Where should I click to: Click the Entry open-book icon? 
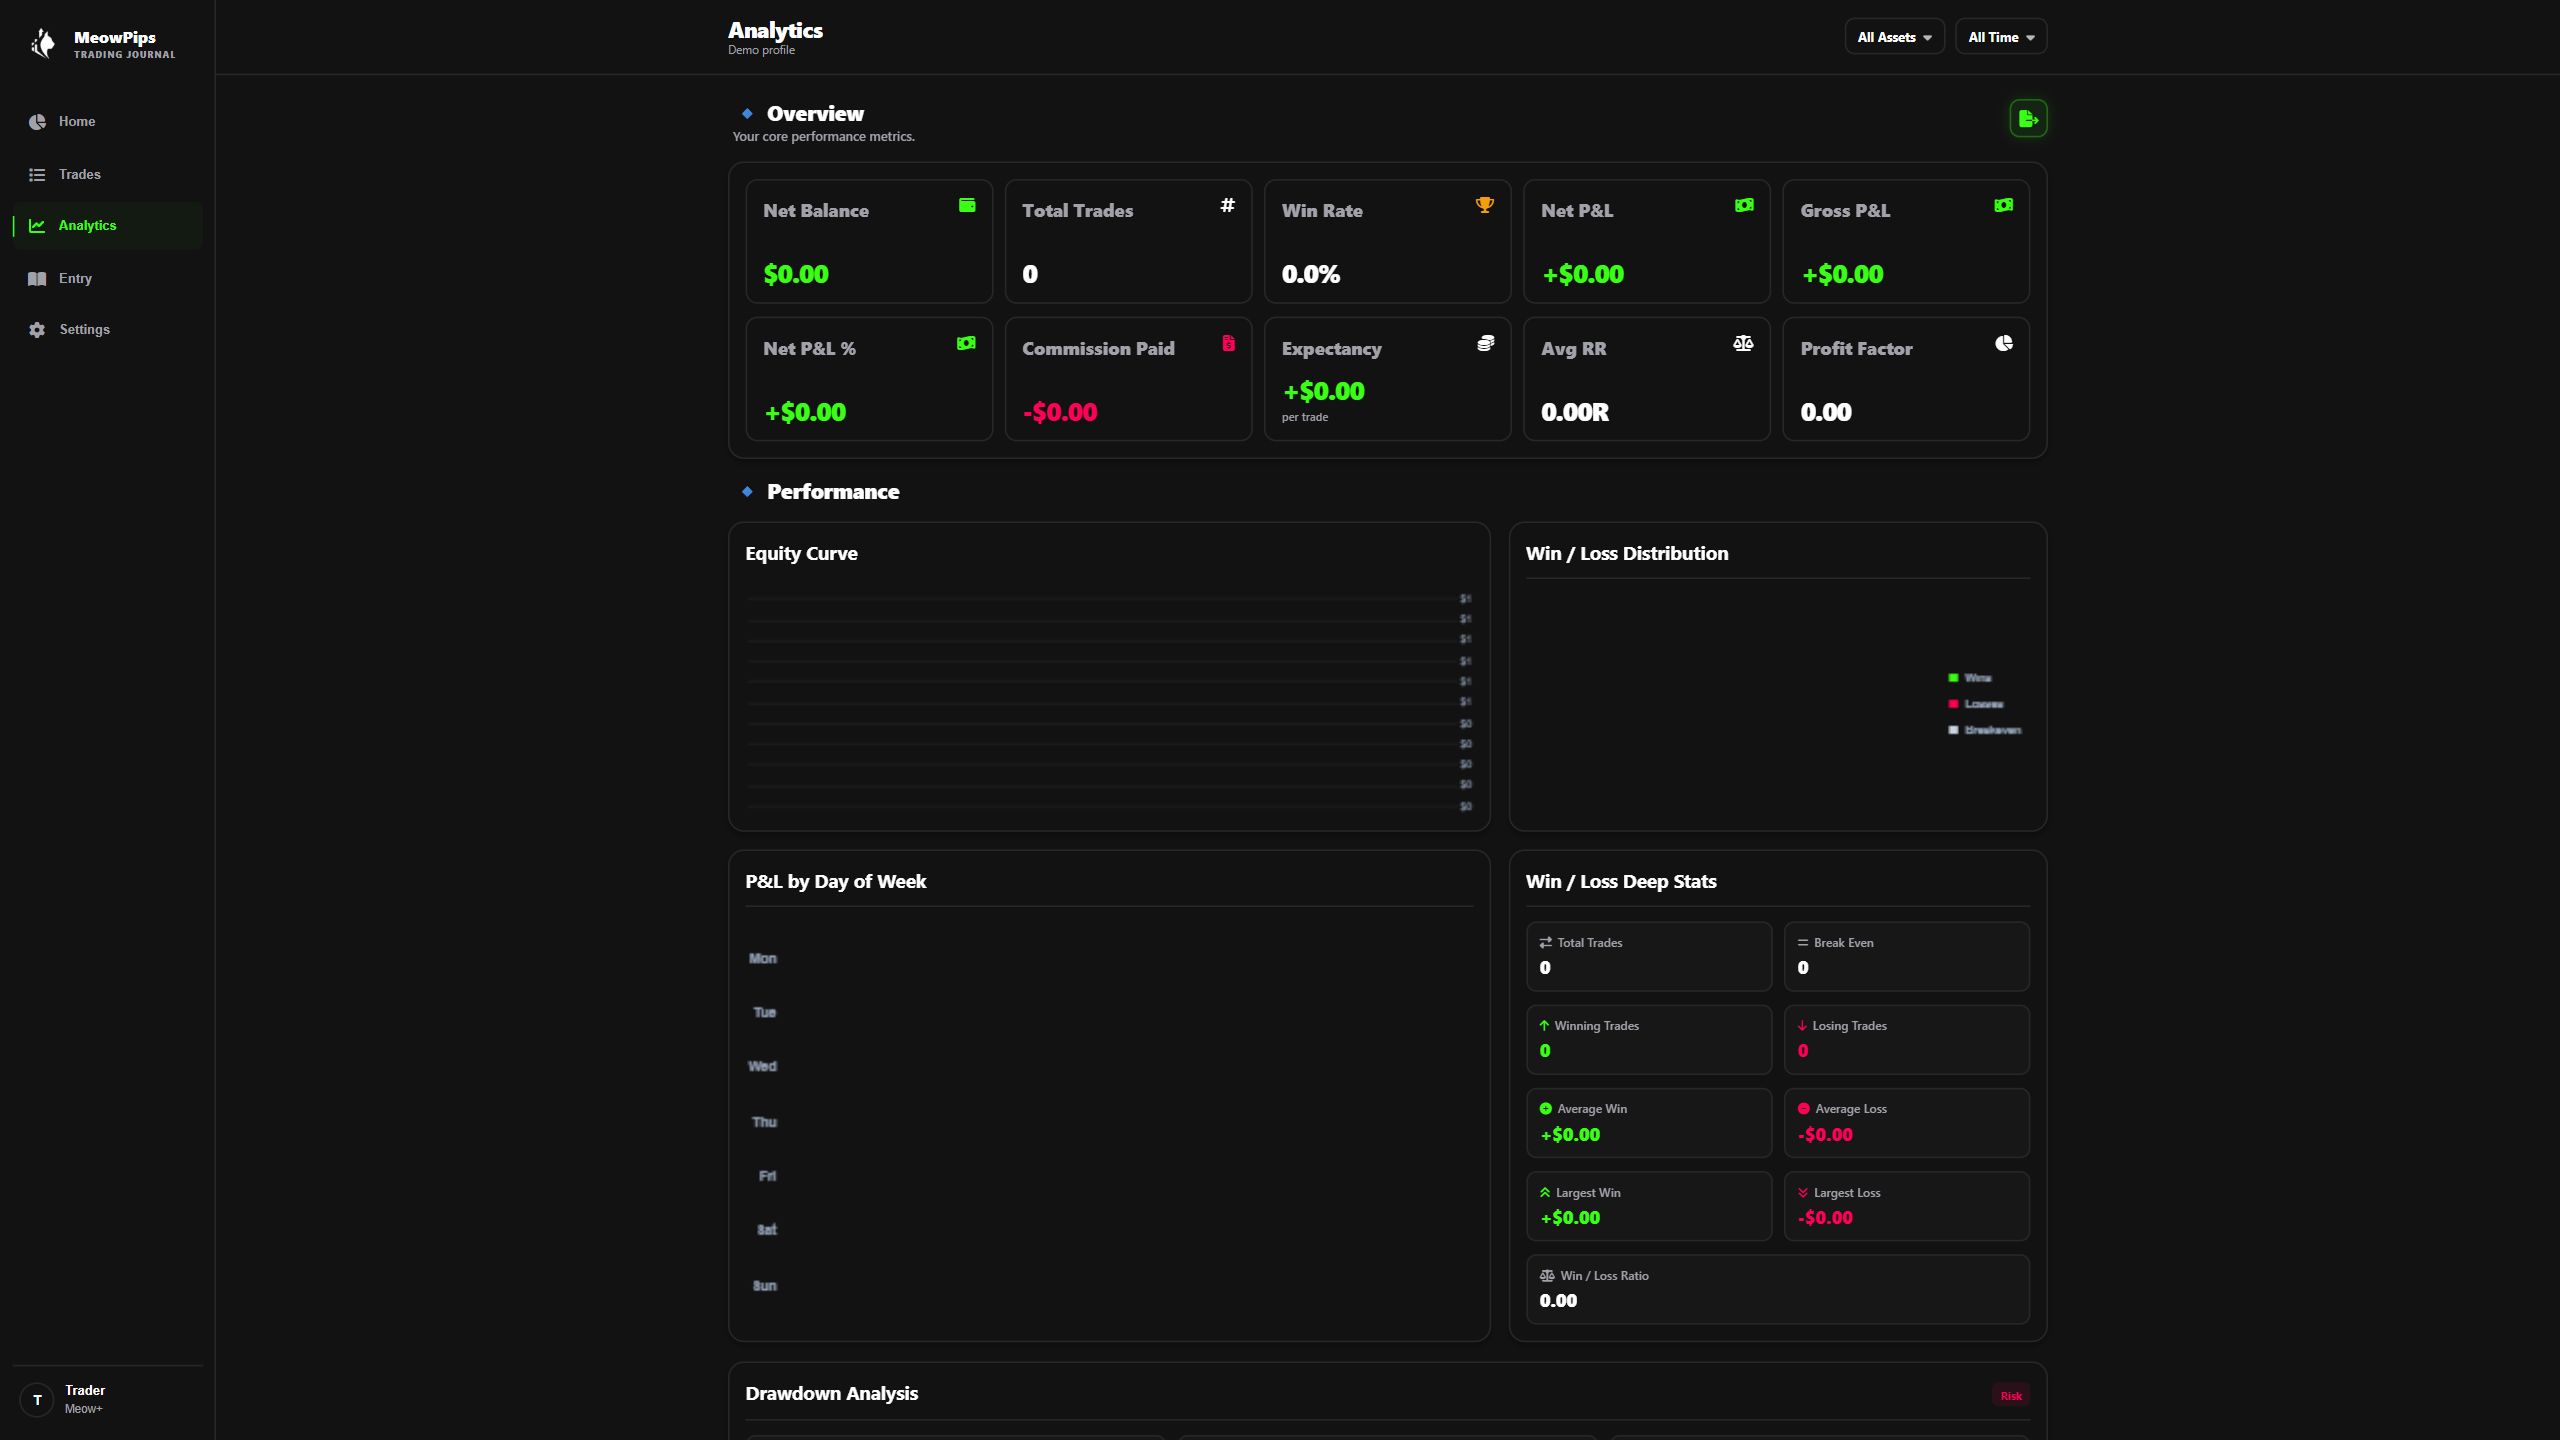click(x=37, y=278)
